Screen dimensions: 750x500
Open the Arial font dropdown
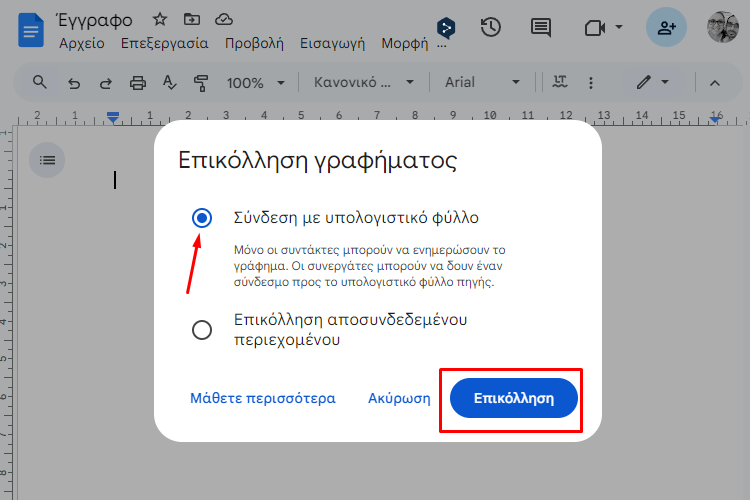pyautogui.click(x=482, y=82)
